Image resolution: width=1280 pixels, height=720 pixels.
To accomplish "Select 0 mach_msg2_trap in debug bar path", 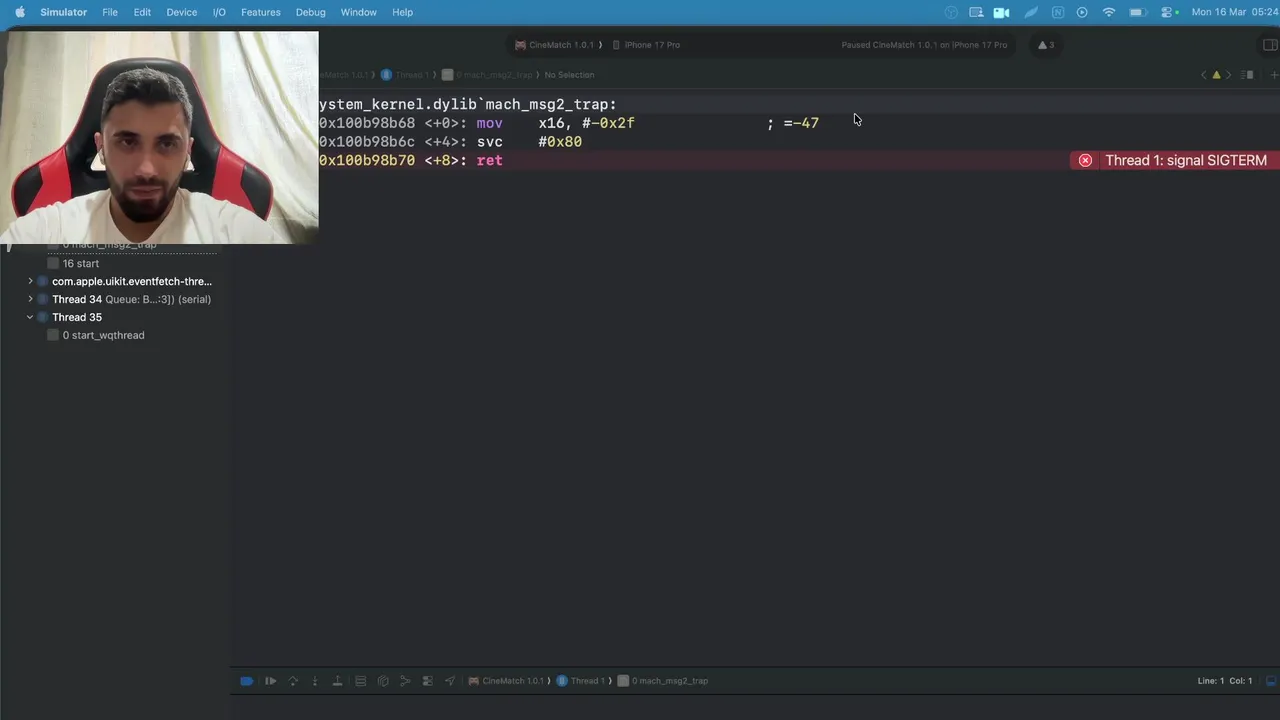I will coord(663,681).
